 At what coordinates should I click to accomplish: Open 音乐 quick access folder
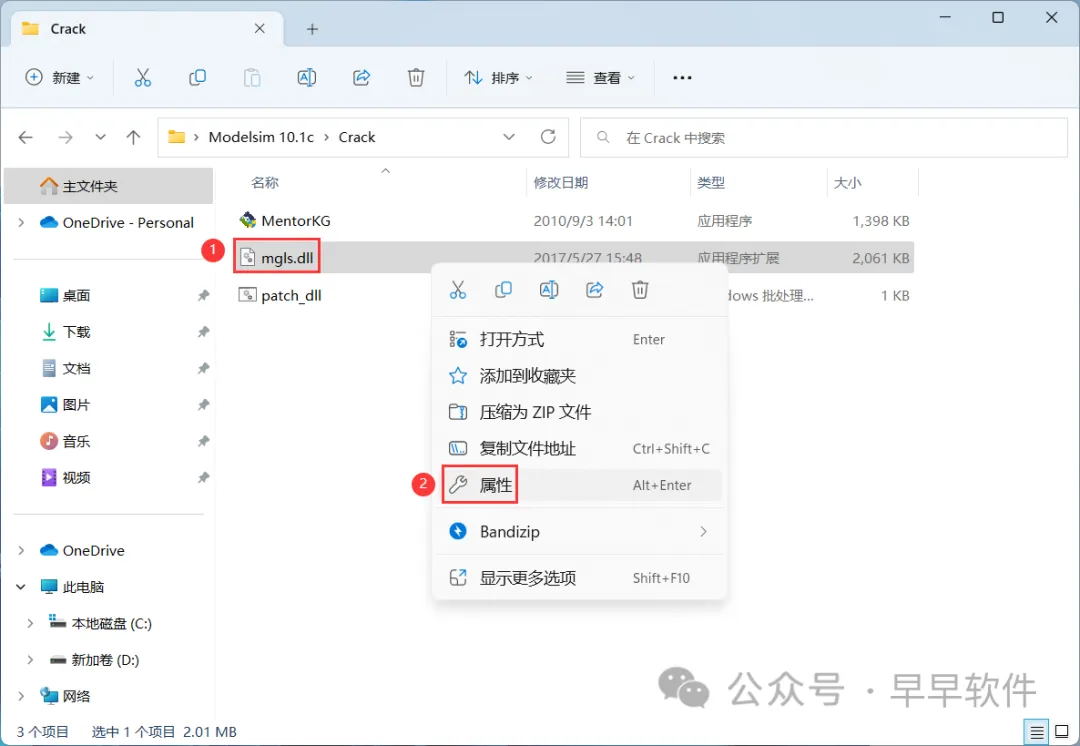click(65, 442)
